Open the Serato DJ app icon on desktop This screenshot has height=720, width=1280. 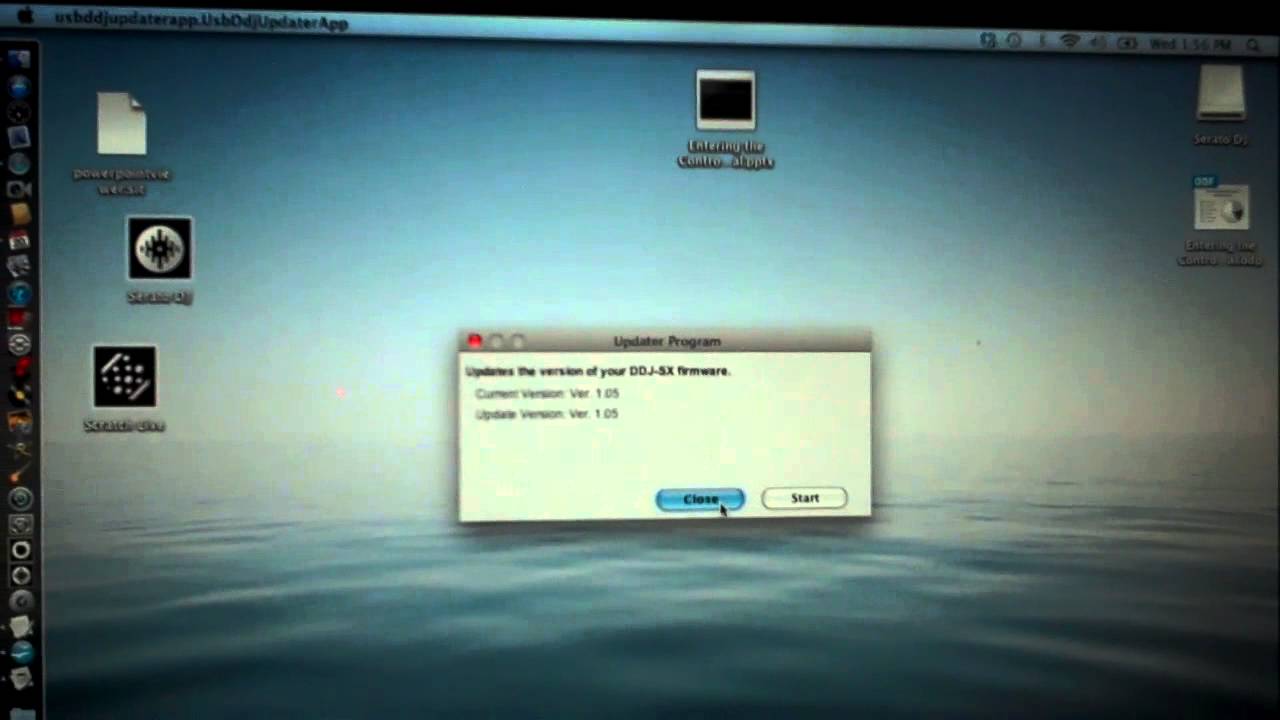point(159,249)
